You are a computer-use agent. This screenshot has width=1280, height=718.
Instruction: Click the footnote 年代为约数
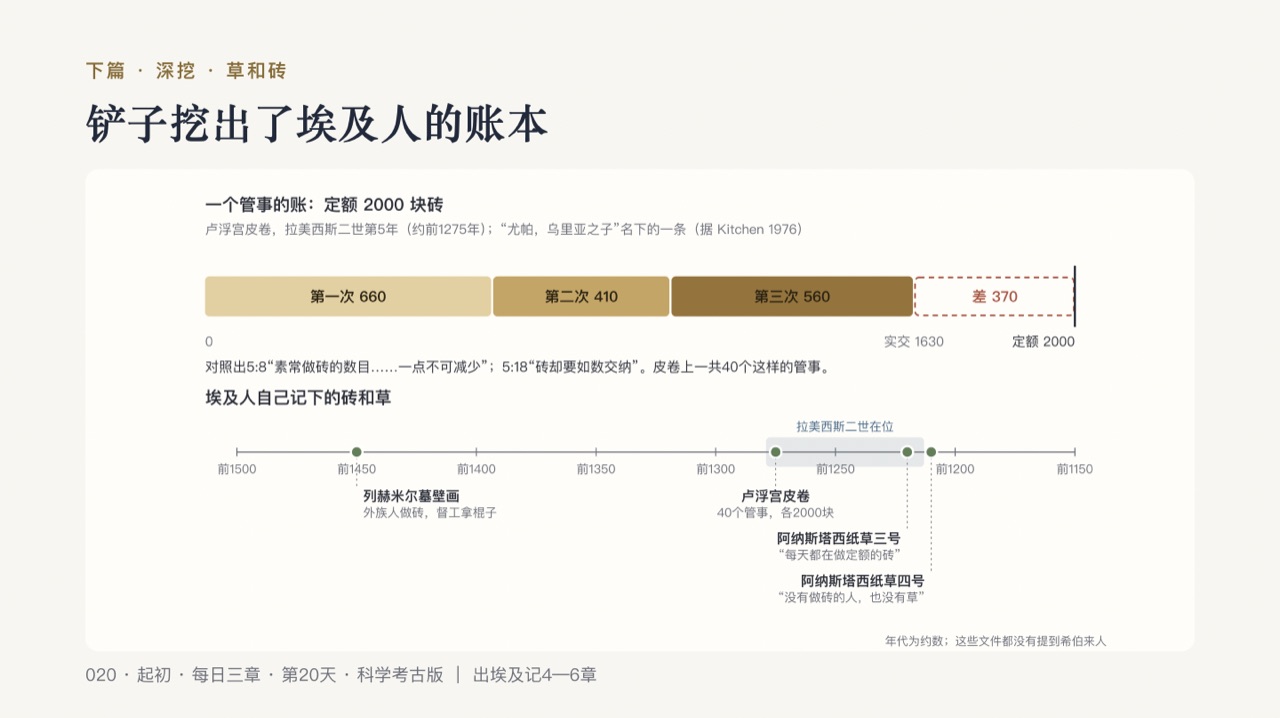click(995, 640)
